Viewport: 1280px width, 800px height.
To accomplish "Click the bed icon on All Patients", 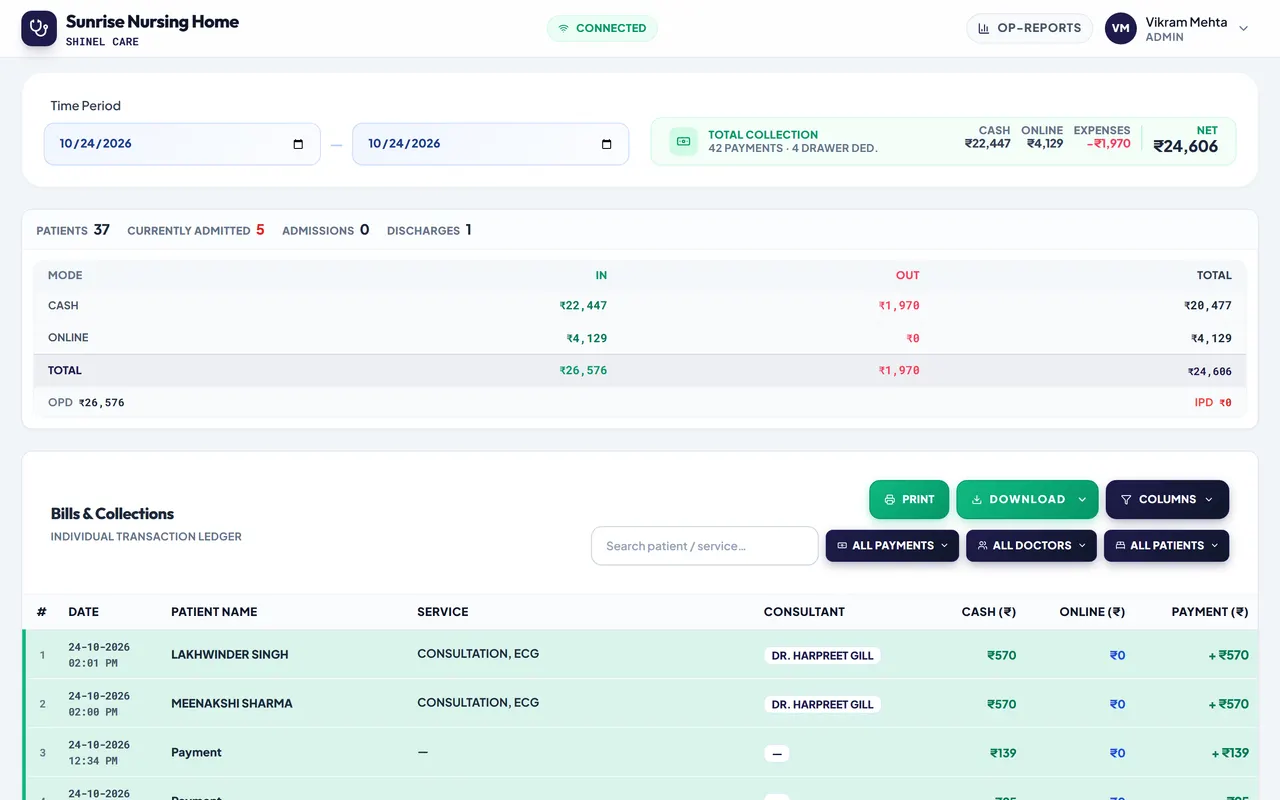I will (1120, 546).
